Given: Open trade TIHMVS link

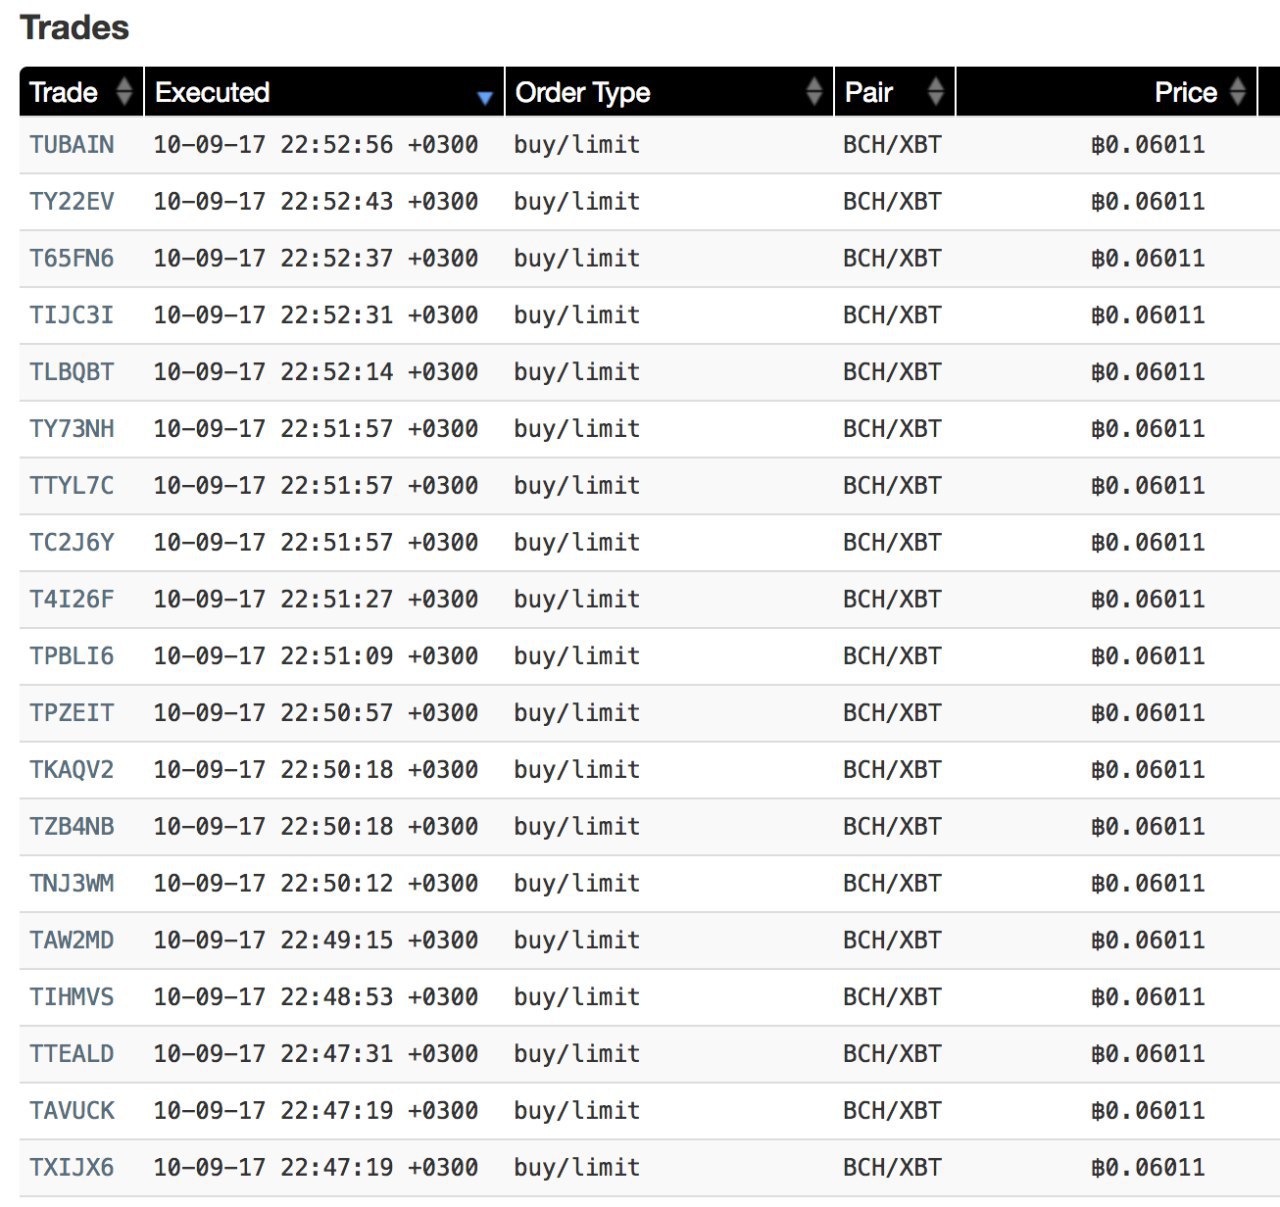Looking at the screenshot, I should [x=72, y=997].
